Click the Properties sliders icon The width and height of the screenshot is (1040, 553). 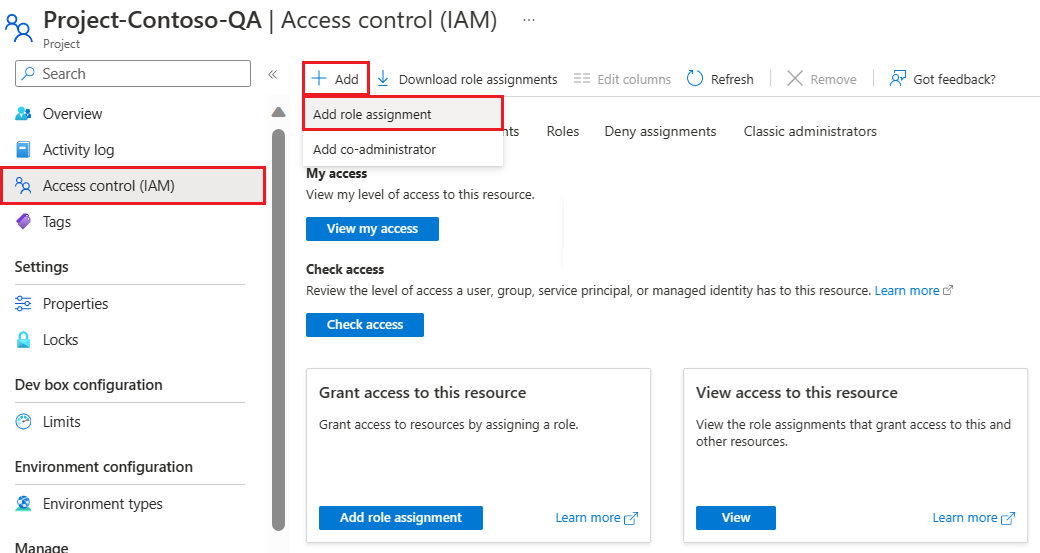click(23, 304)
